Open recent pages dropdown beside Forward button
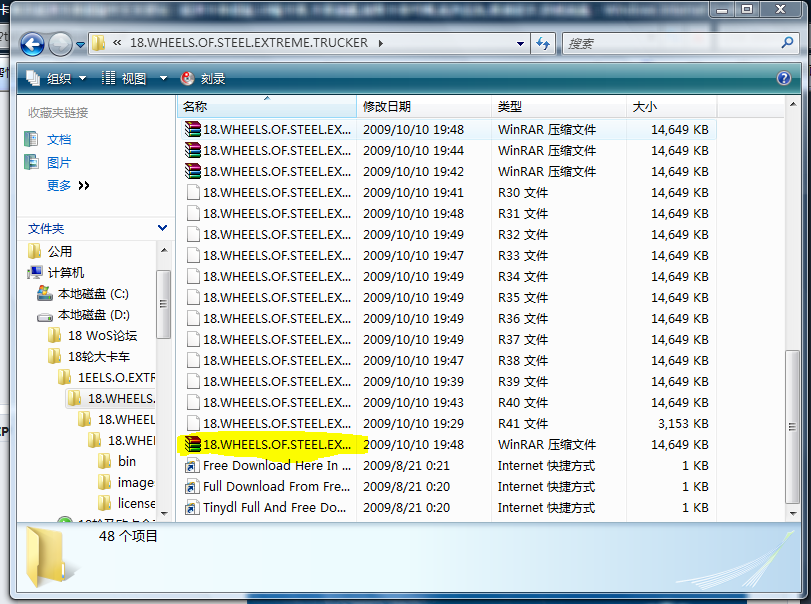Viewport: 811px width, 604px height. [x=81, y=45]
